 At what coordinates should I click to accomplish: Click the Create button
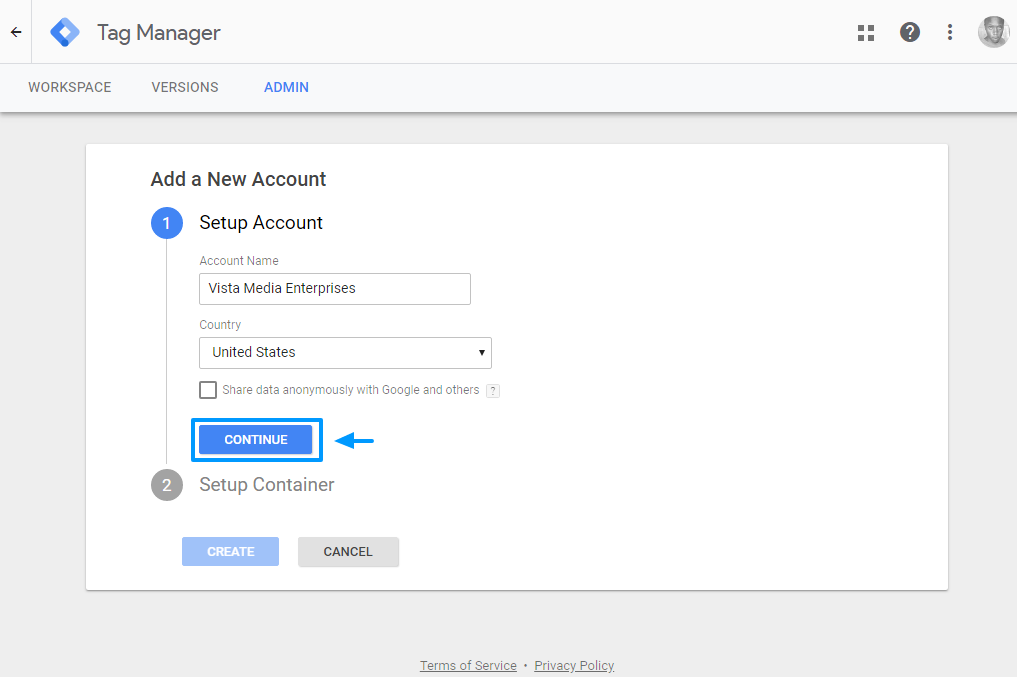pos(230,551)
